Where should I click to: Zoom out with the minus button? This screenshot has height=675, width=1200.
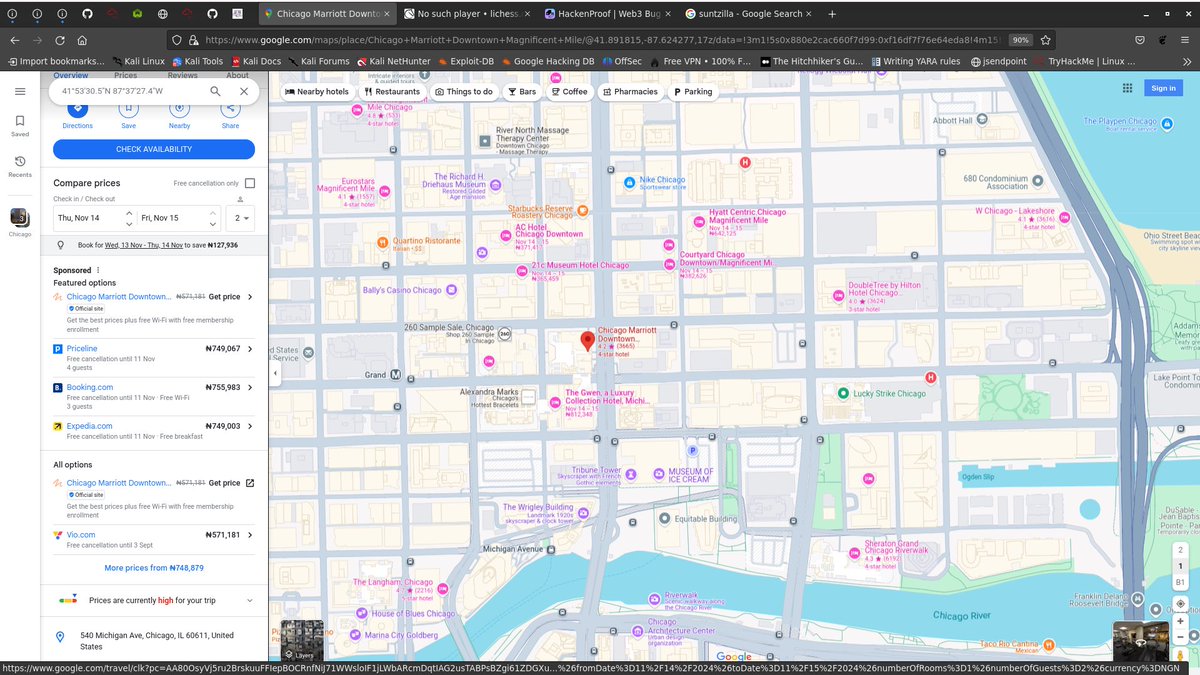click(1181, 637)
